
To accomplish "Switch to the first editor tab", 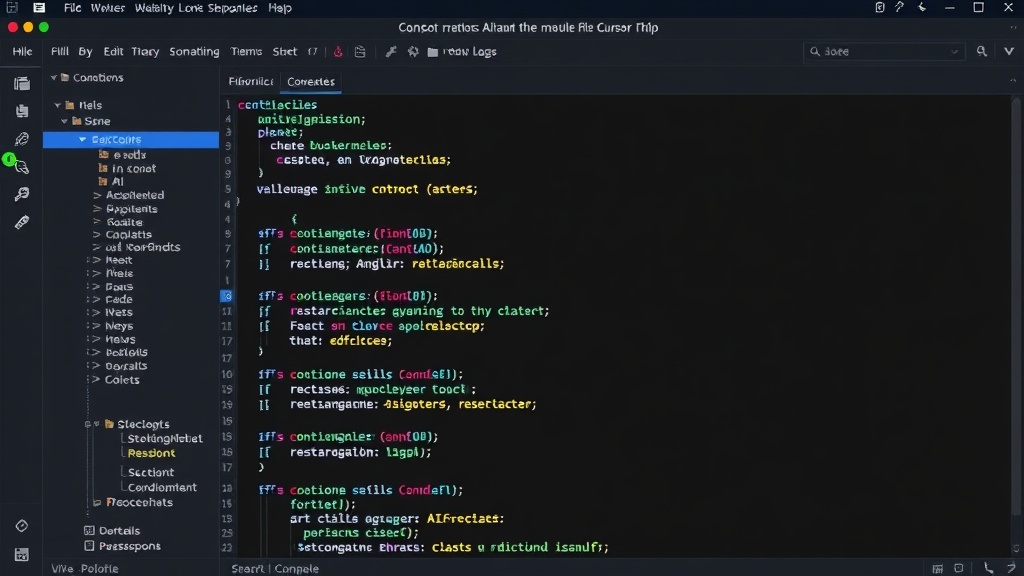I will (251, 82).
